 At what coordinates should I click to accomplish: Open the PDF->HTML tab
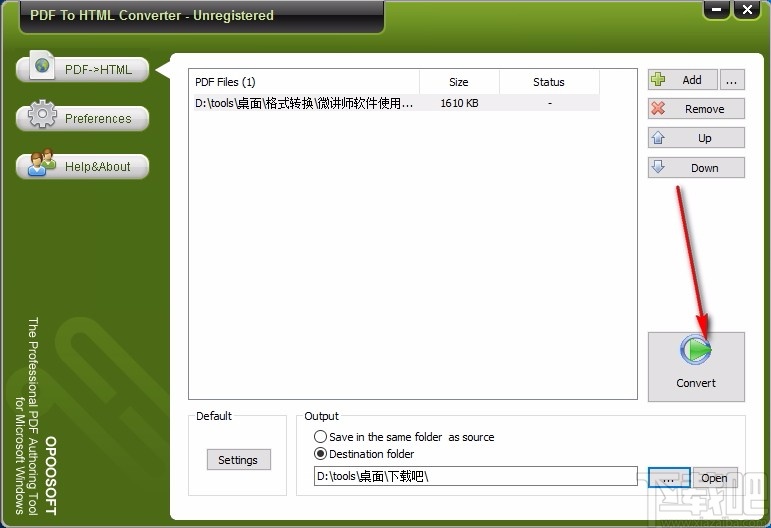pos(83,69)
